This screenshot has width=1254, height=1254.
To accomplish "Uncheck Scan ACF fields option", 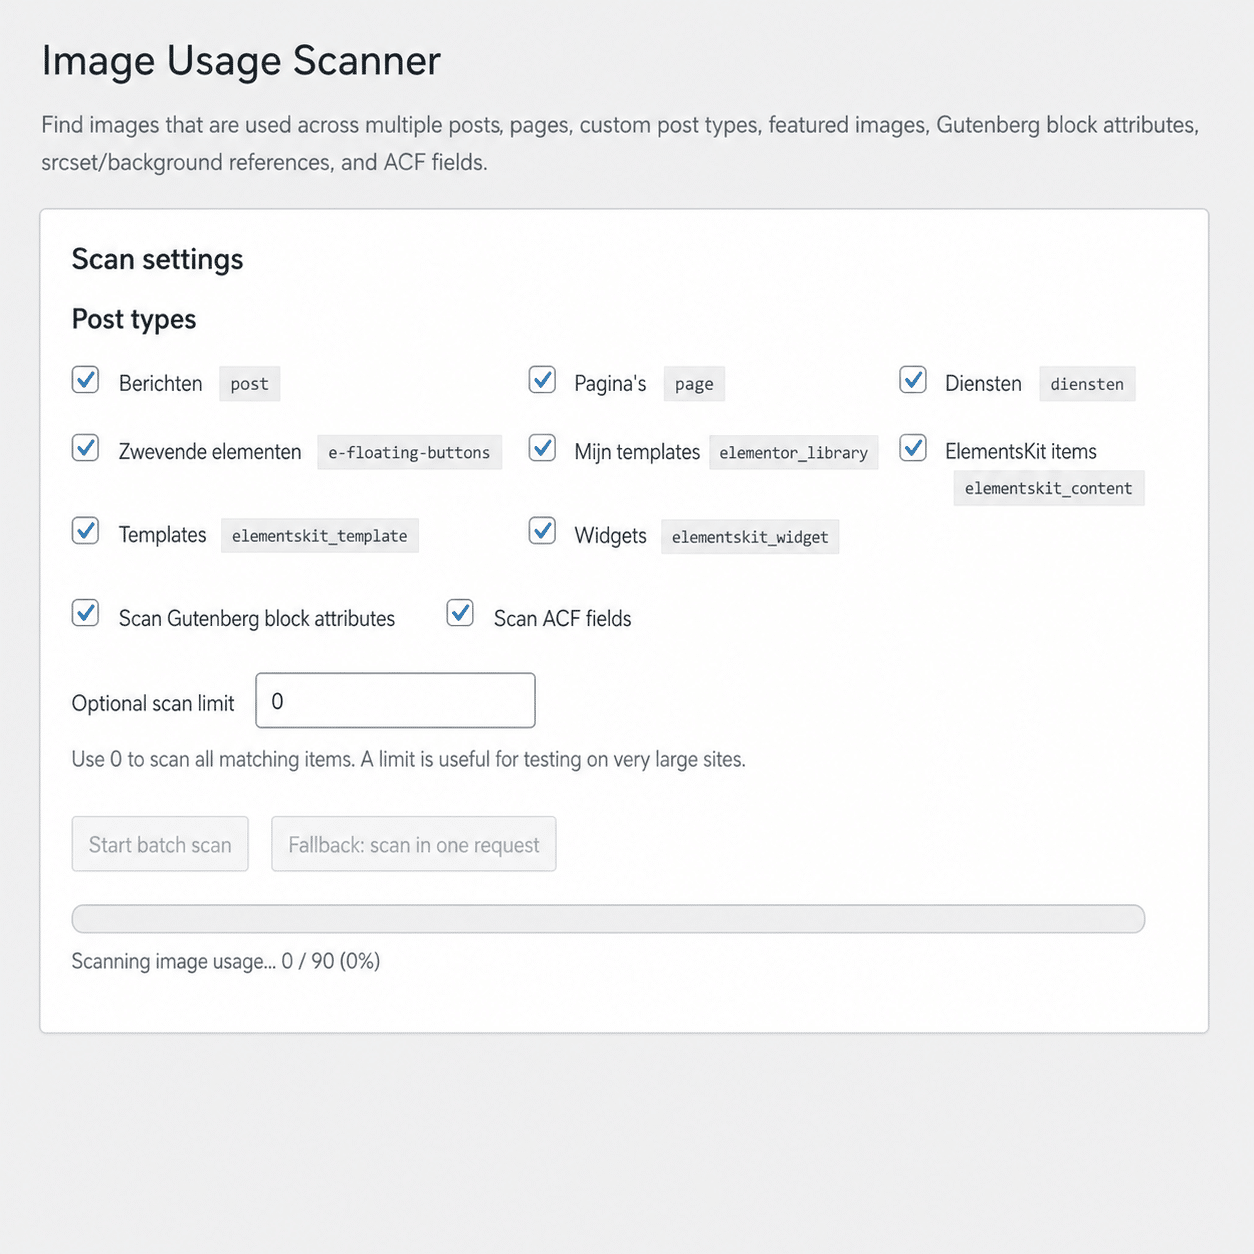I will tap(460, 614).
